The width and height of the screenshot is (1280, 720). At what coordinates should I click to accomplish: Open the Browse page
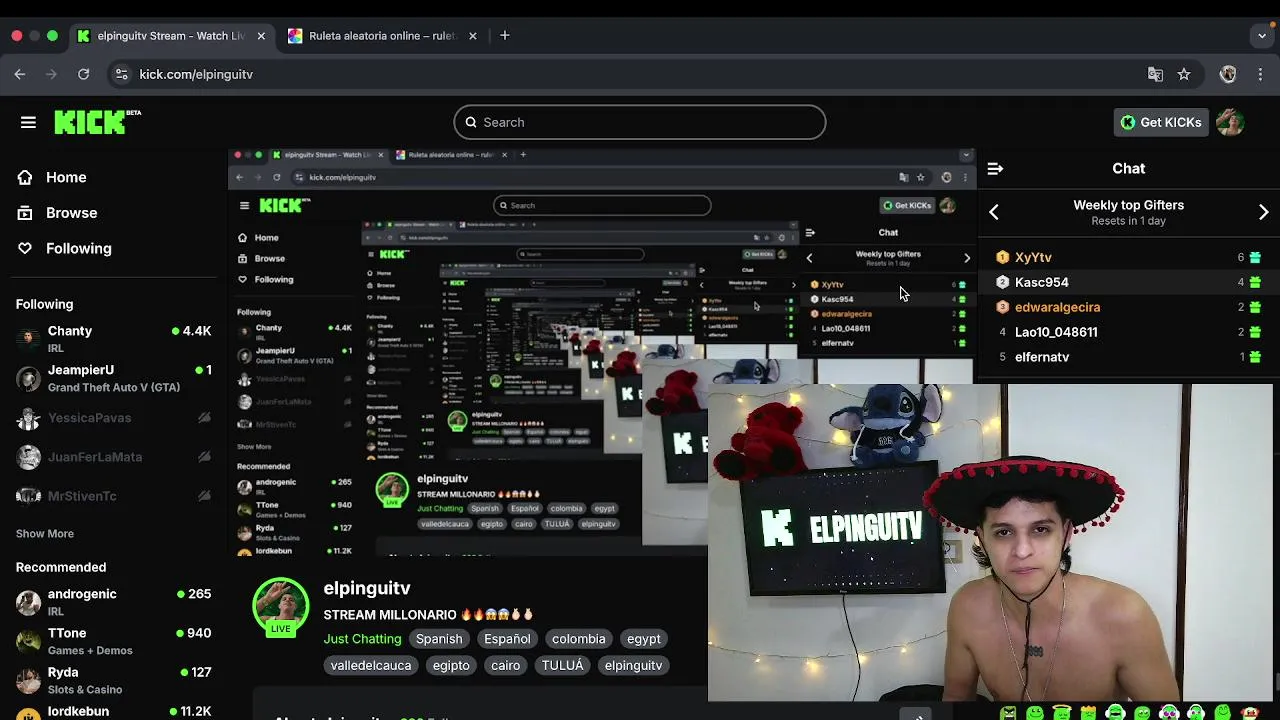tap(71, 213)
